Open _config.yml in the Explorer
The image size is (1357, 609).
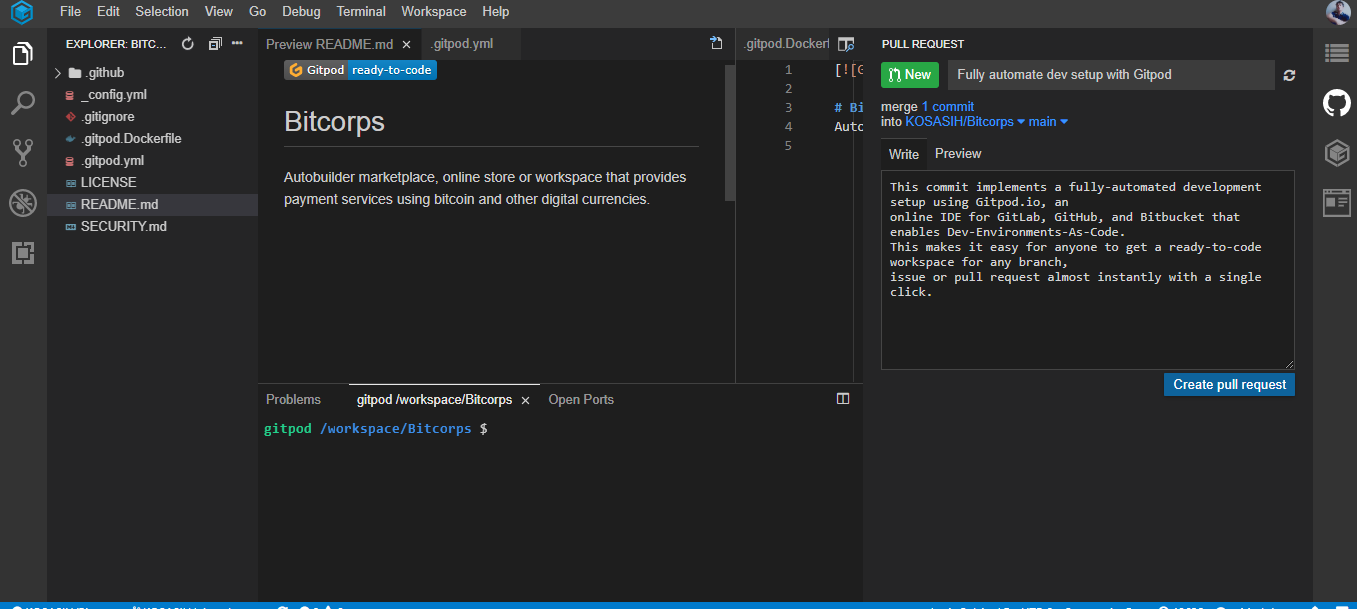pyautogui.click(x=152, y=95)
